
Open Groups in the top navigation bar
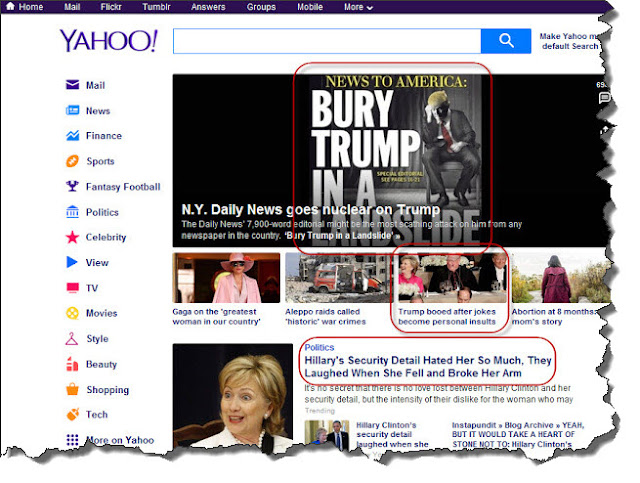261,7
